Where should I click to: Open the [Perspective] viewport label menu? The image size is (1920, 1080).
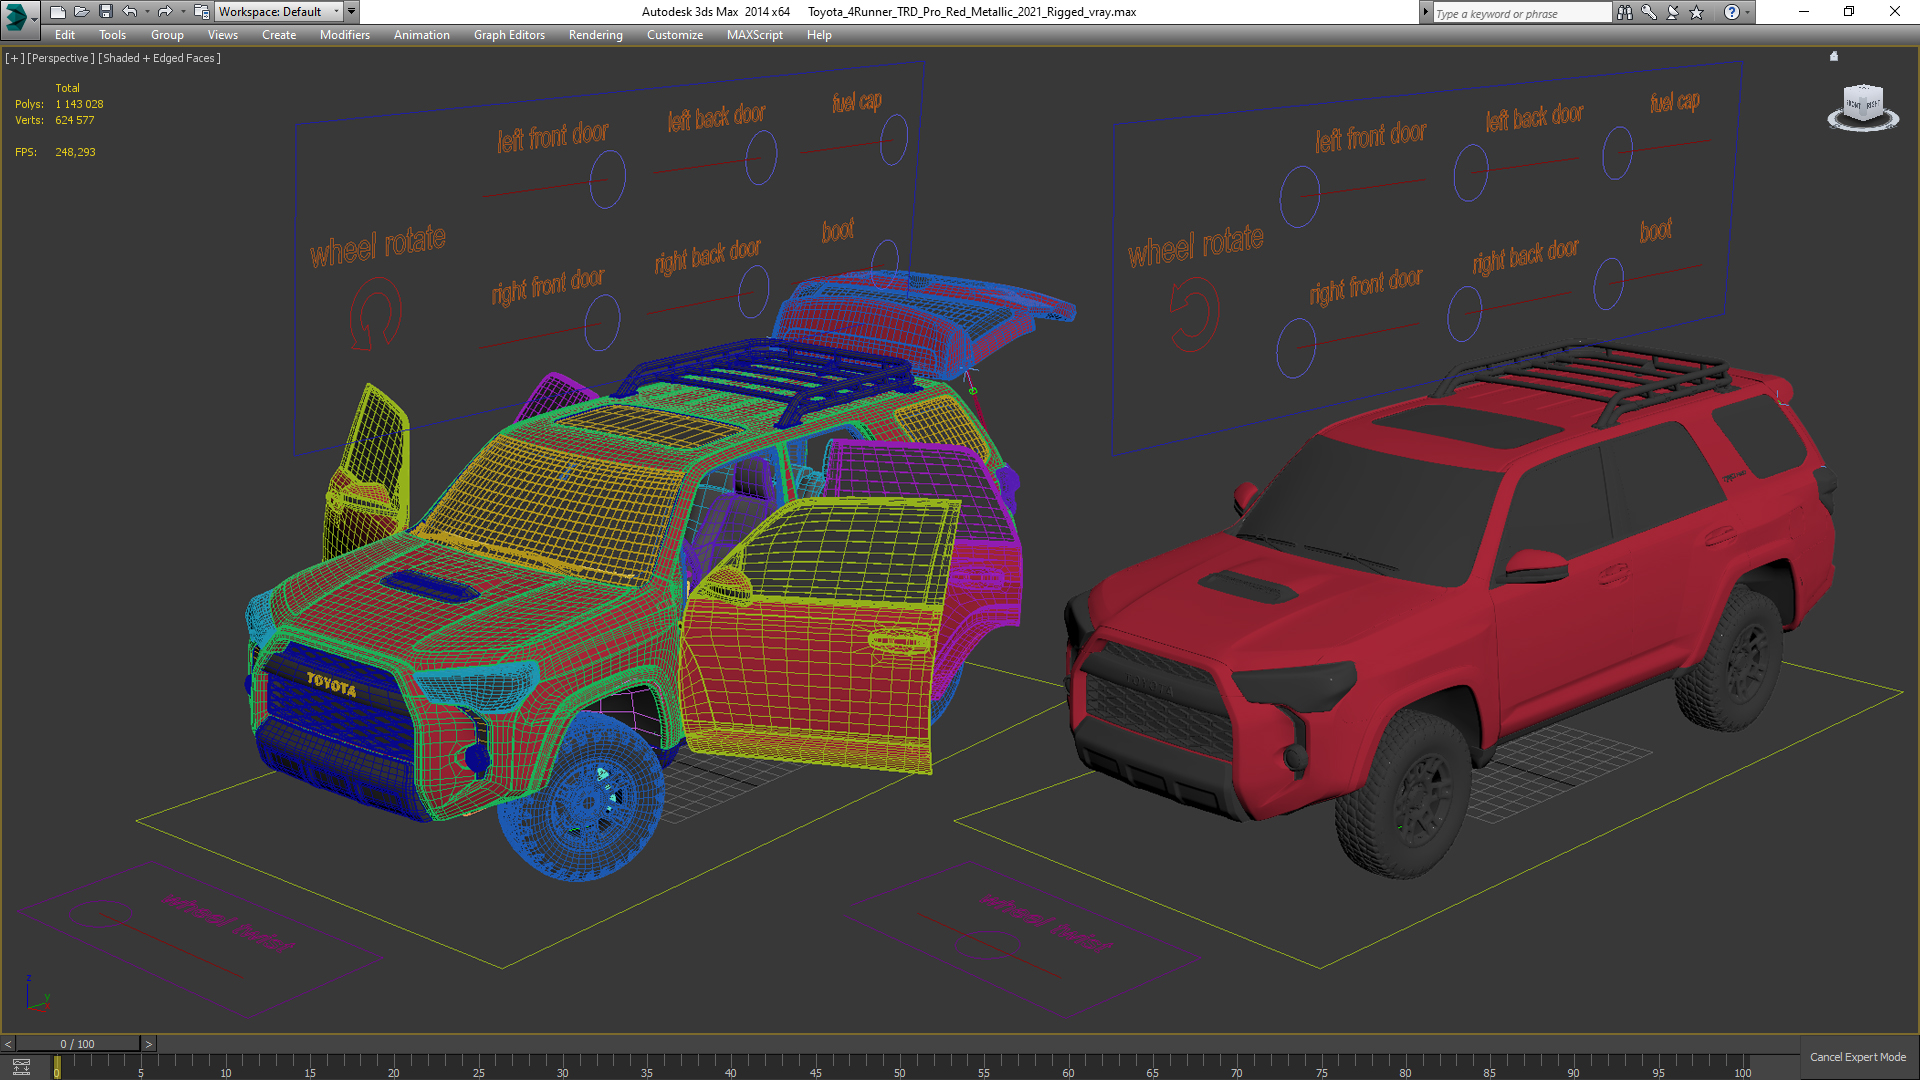click(61, 58)
